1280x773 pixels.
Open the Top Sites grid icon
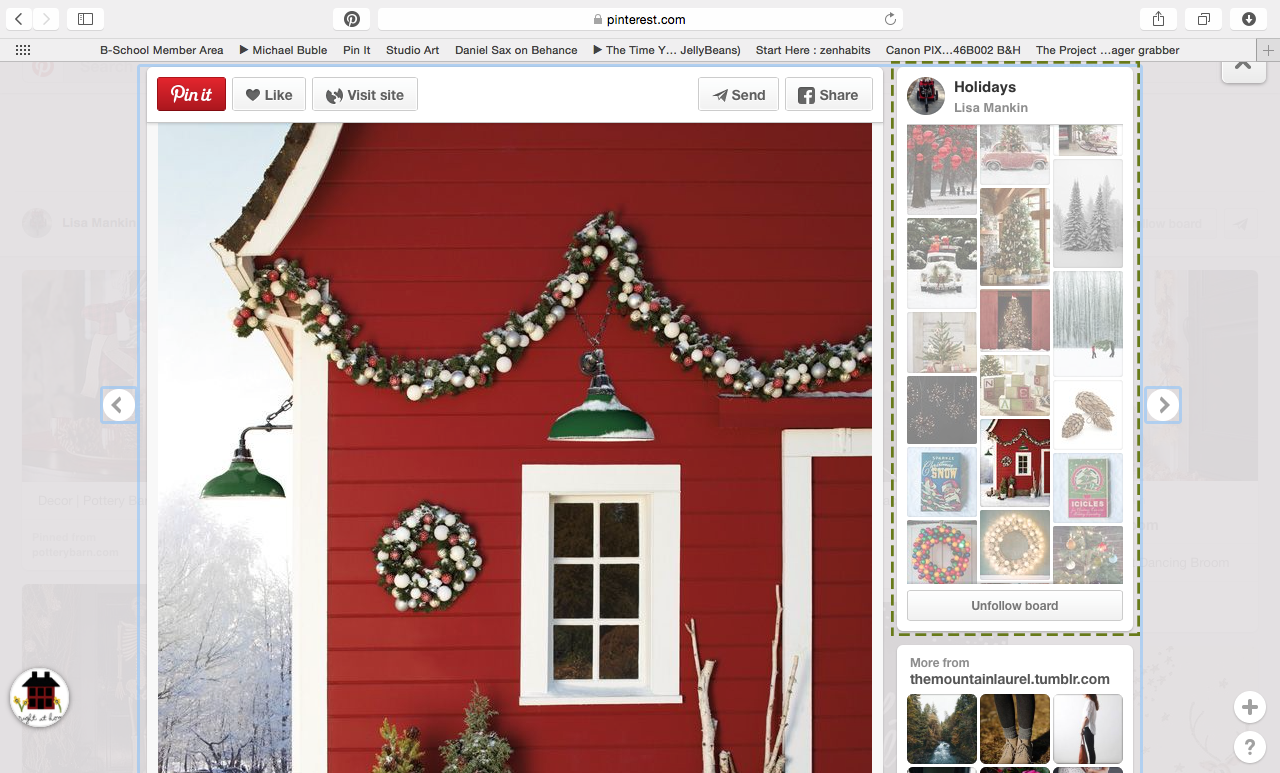[23, 50]
